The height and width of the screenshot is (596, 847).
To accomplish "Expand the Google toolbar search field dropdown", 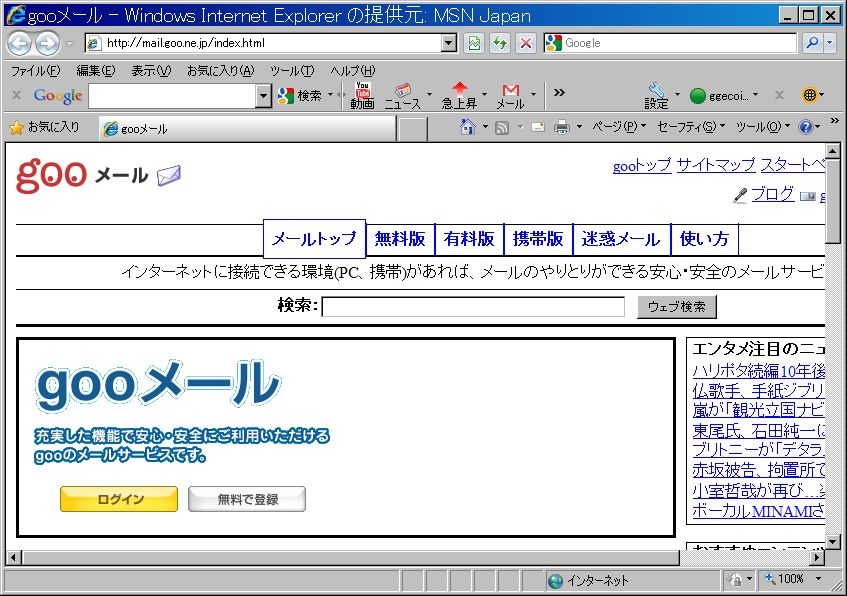I will pyautogui.click(x=263, y=96).
